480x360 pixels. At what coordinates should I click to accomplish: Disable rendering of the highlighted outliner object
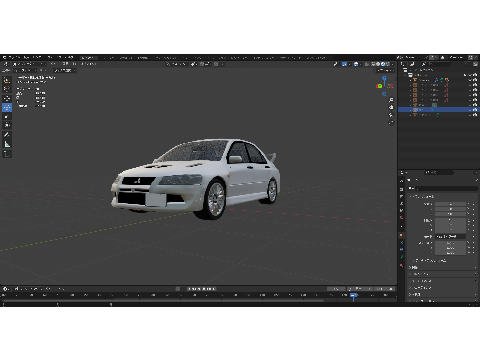(475, 110)
